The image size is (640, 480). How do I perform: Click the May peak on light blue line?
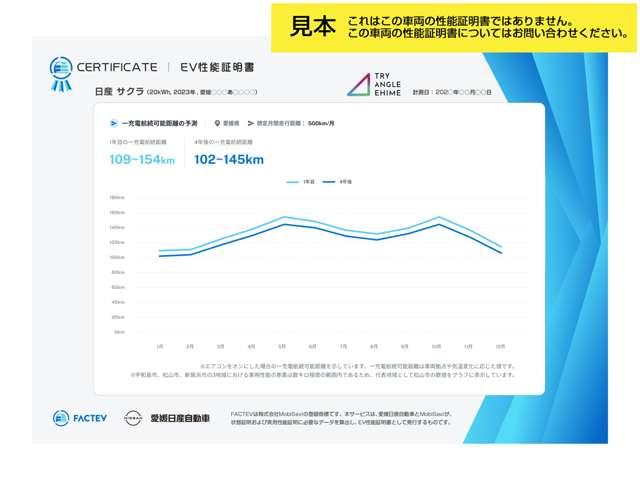[284, 218]
